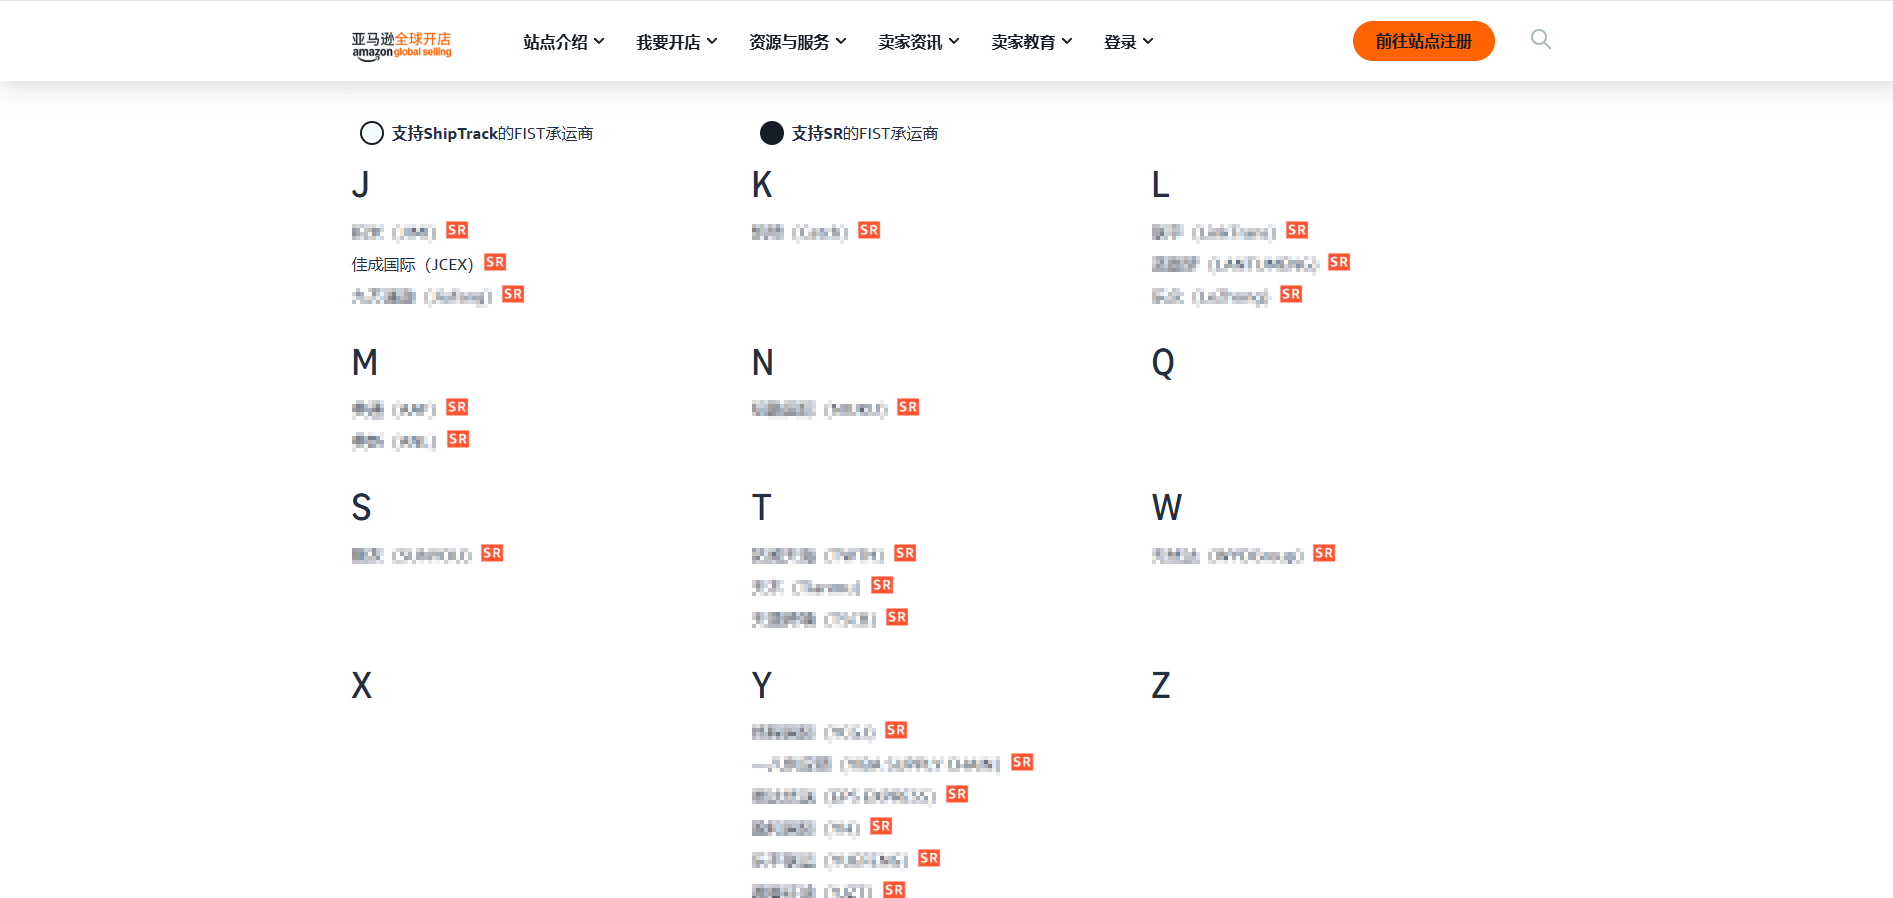Viewport: 1893px width, 898px height.
Task: Open the only carrier link under S
Action: point(411,556)
